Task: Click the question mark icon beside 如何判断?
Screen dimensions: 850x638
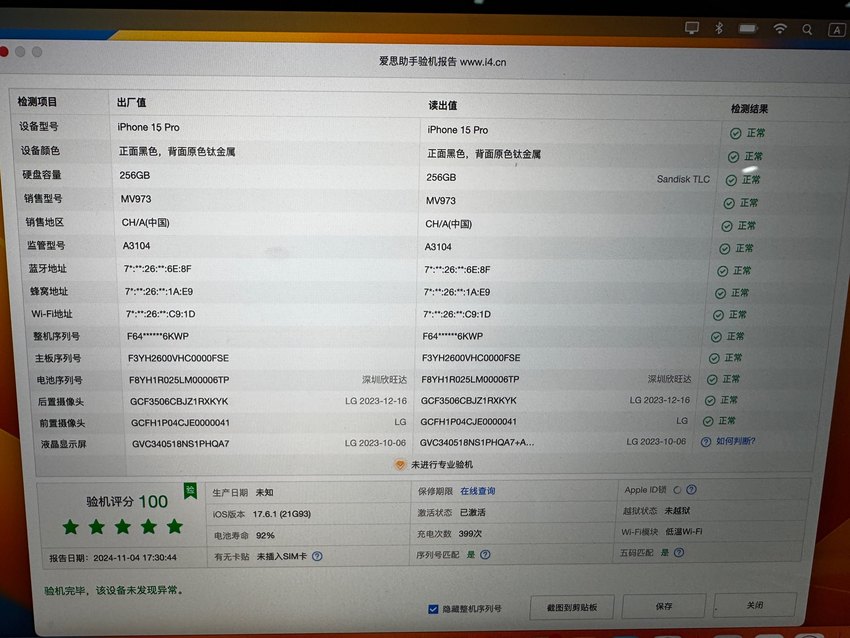Action: coord(705,442)
